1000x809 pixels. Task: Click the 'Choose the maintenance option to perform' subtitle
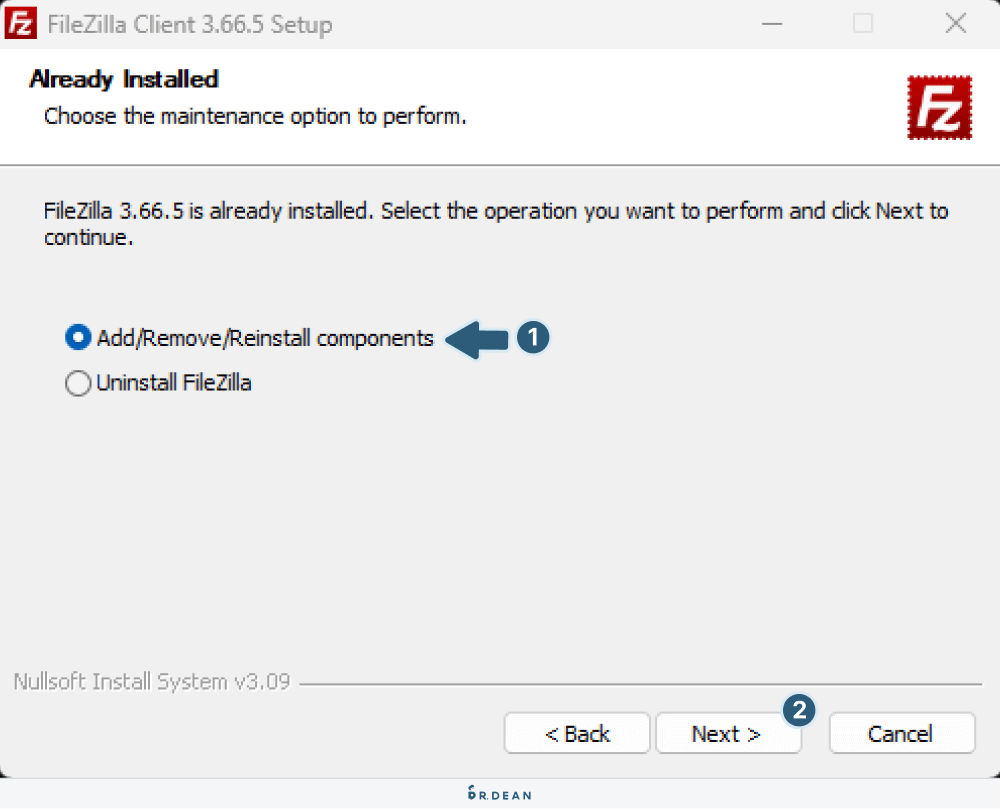[x=255, y=116]
